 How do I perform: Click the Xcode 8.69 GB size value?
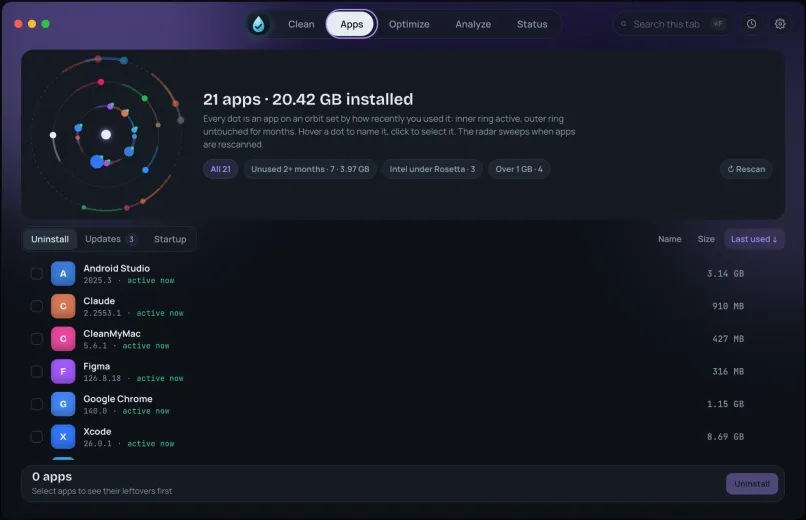pos(725,437)
